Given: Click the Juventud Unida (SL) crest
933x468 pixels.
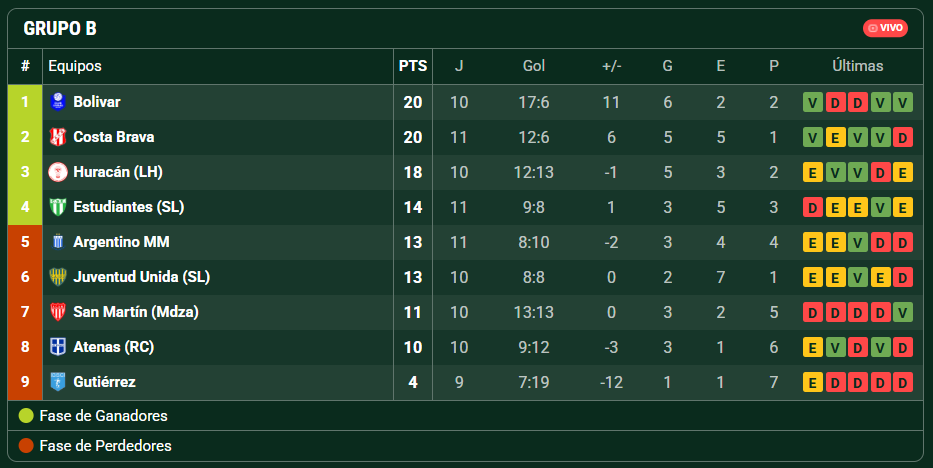Looking at the screenshot, I should point(58,277).
